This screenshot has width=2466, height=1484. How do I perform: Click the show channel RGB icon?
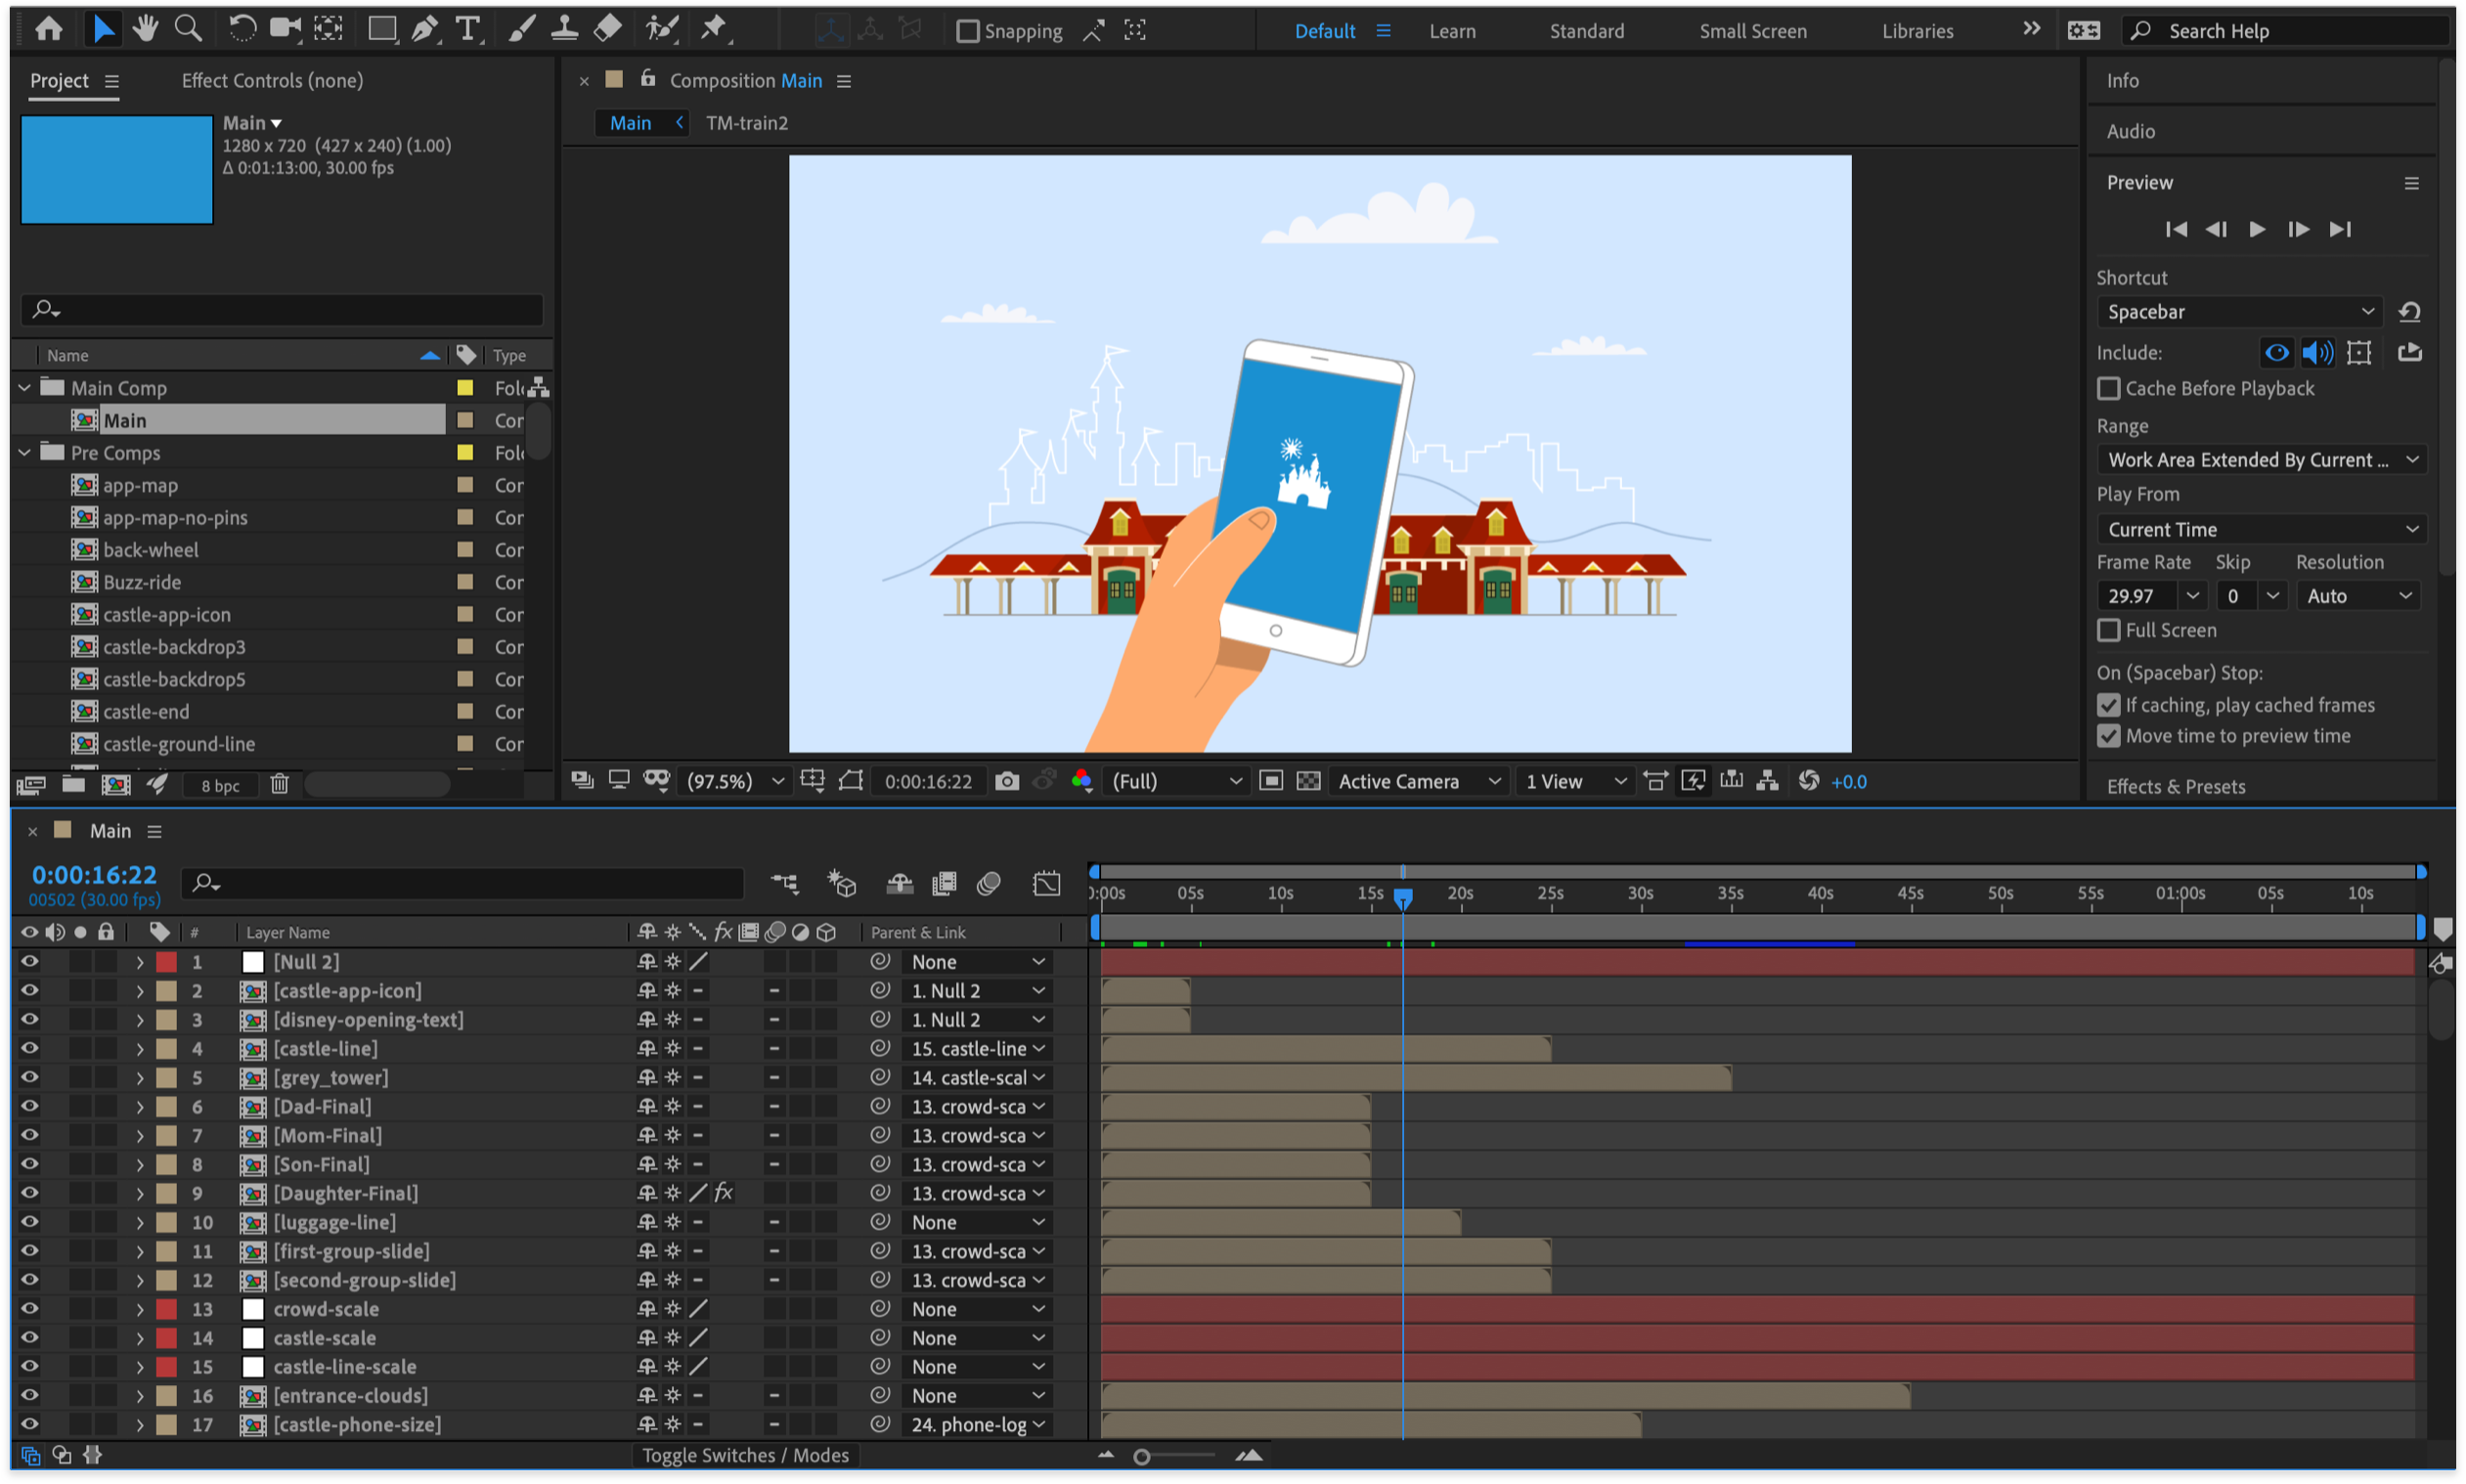click(1081, 781)
